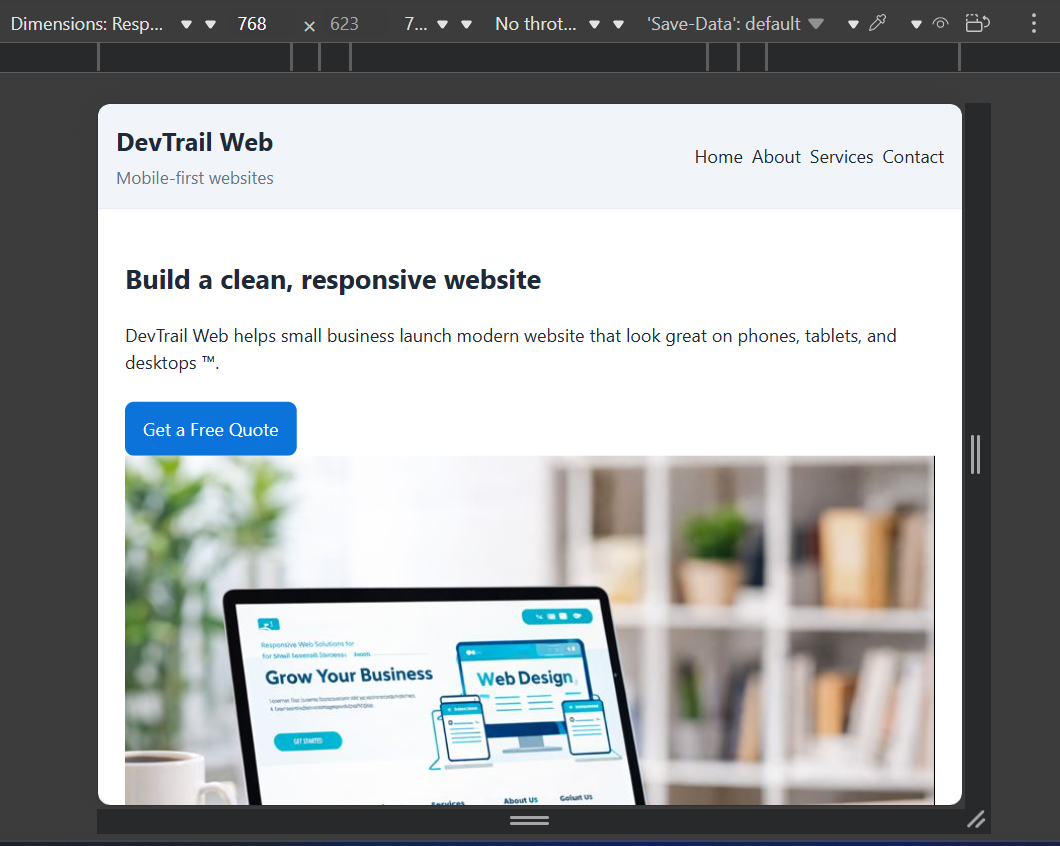Click the DevTrail Web site title

tap(195, 143)
